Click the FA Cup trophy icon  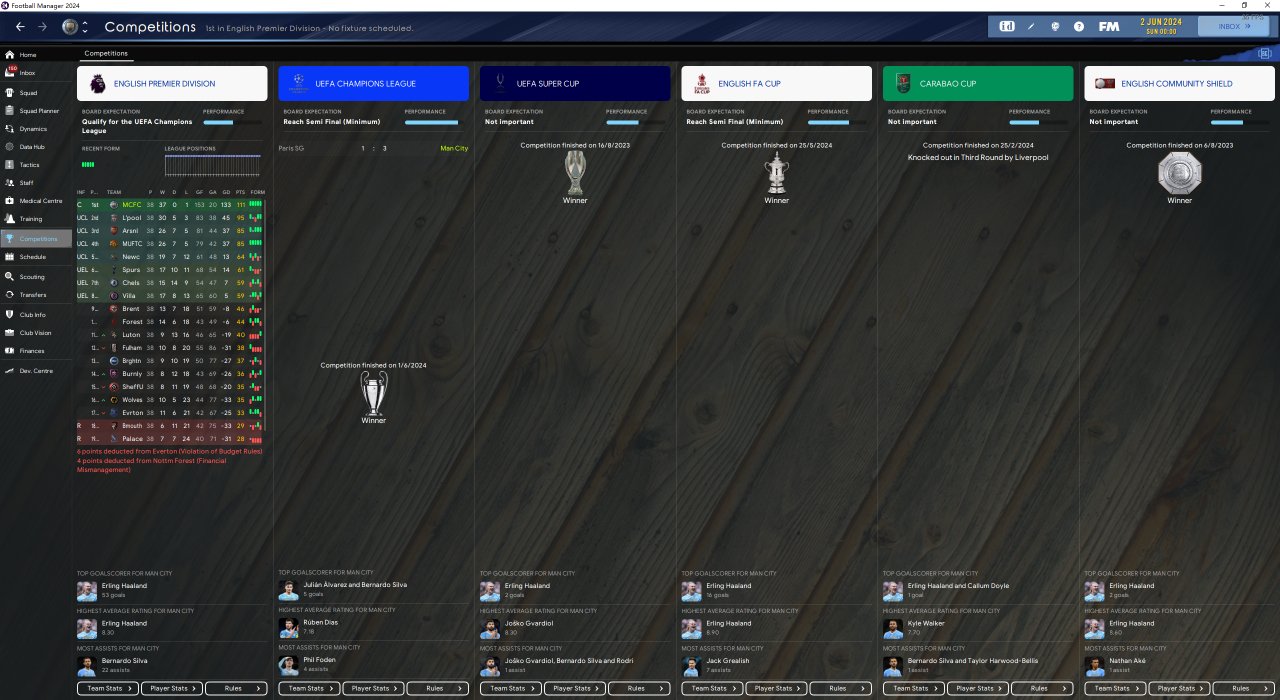tap(777, 173)
